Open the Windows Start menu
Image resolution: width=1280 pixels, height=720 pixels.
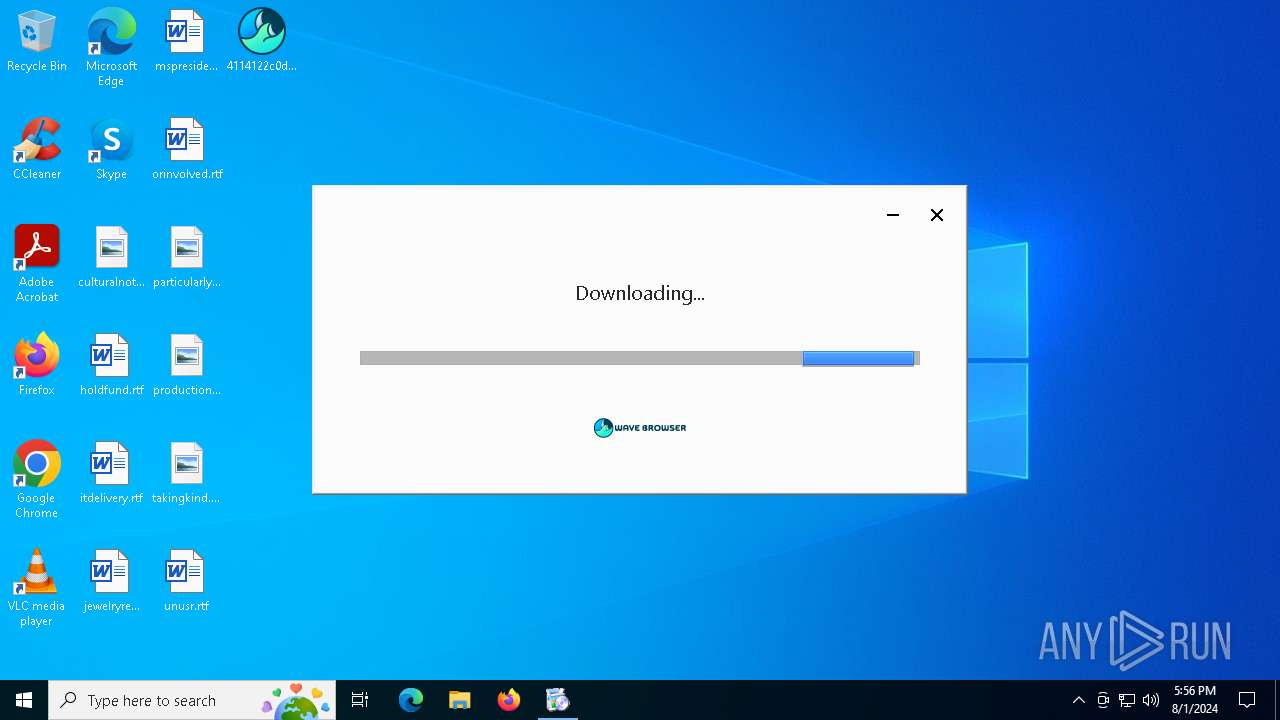(x=24, y=700)
